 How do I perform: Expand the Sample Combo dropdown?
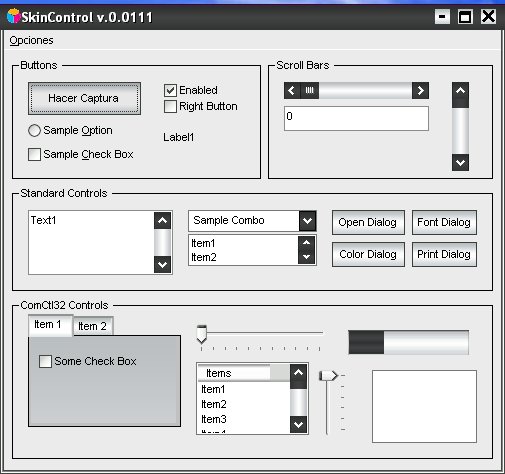click(307, 221)
